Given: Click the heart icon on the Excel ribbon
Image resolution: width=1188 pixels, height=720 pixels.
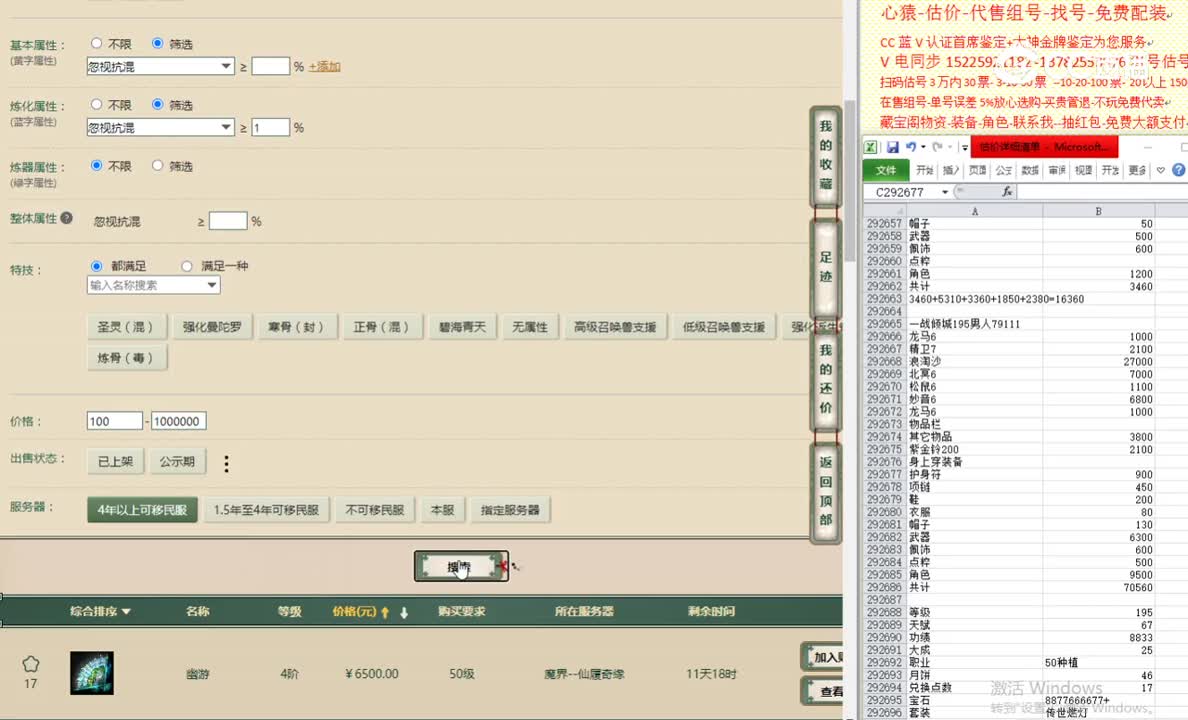Looking at the screenshot, I should coord(1160,169).
